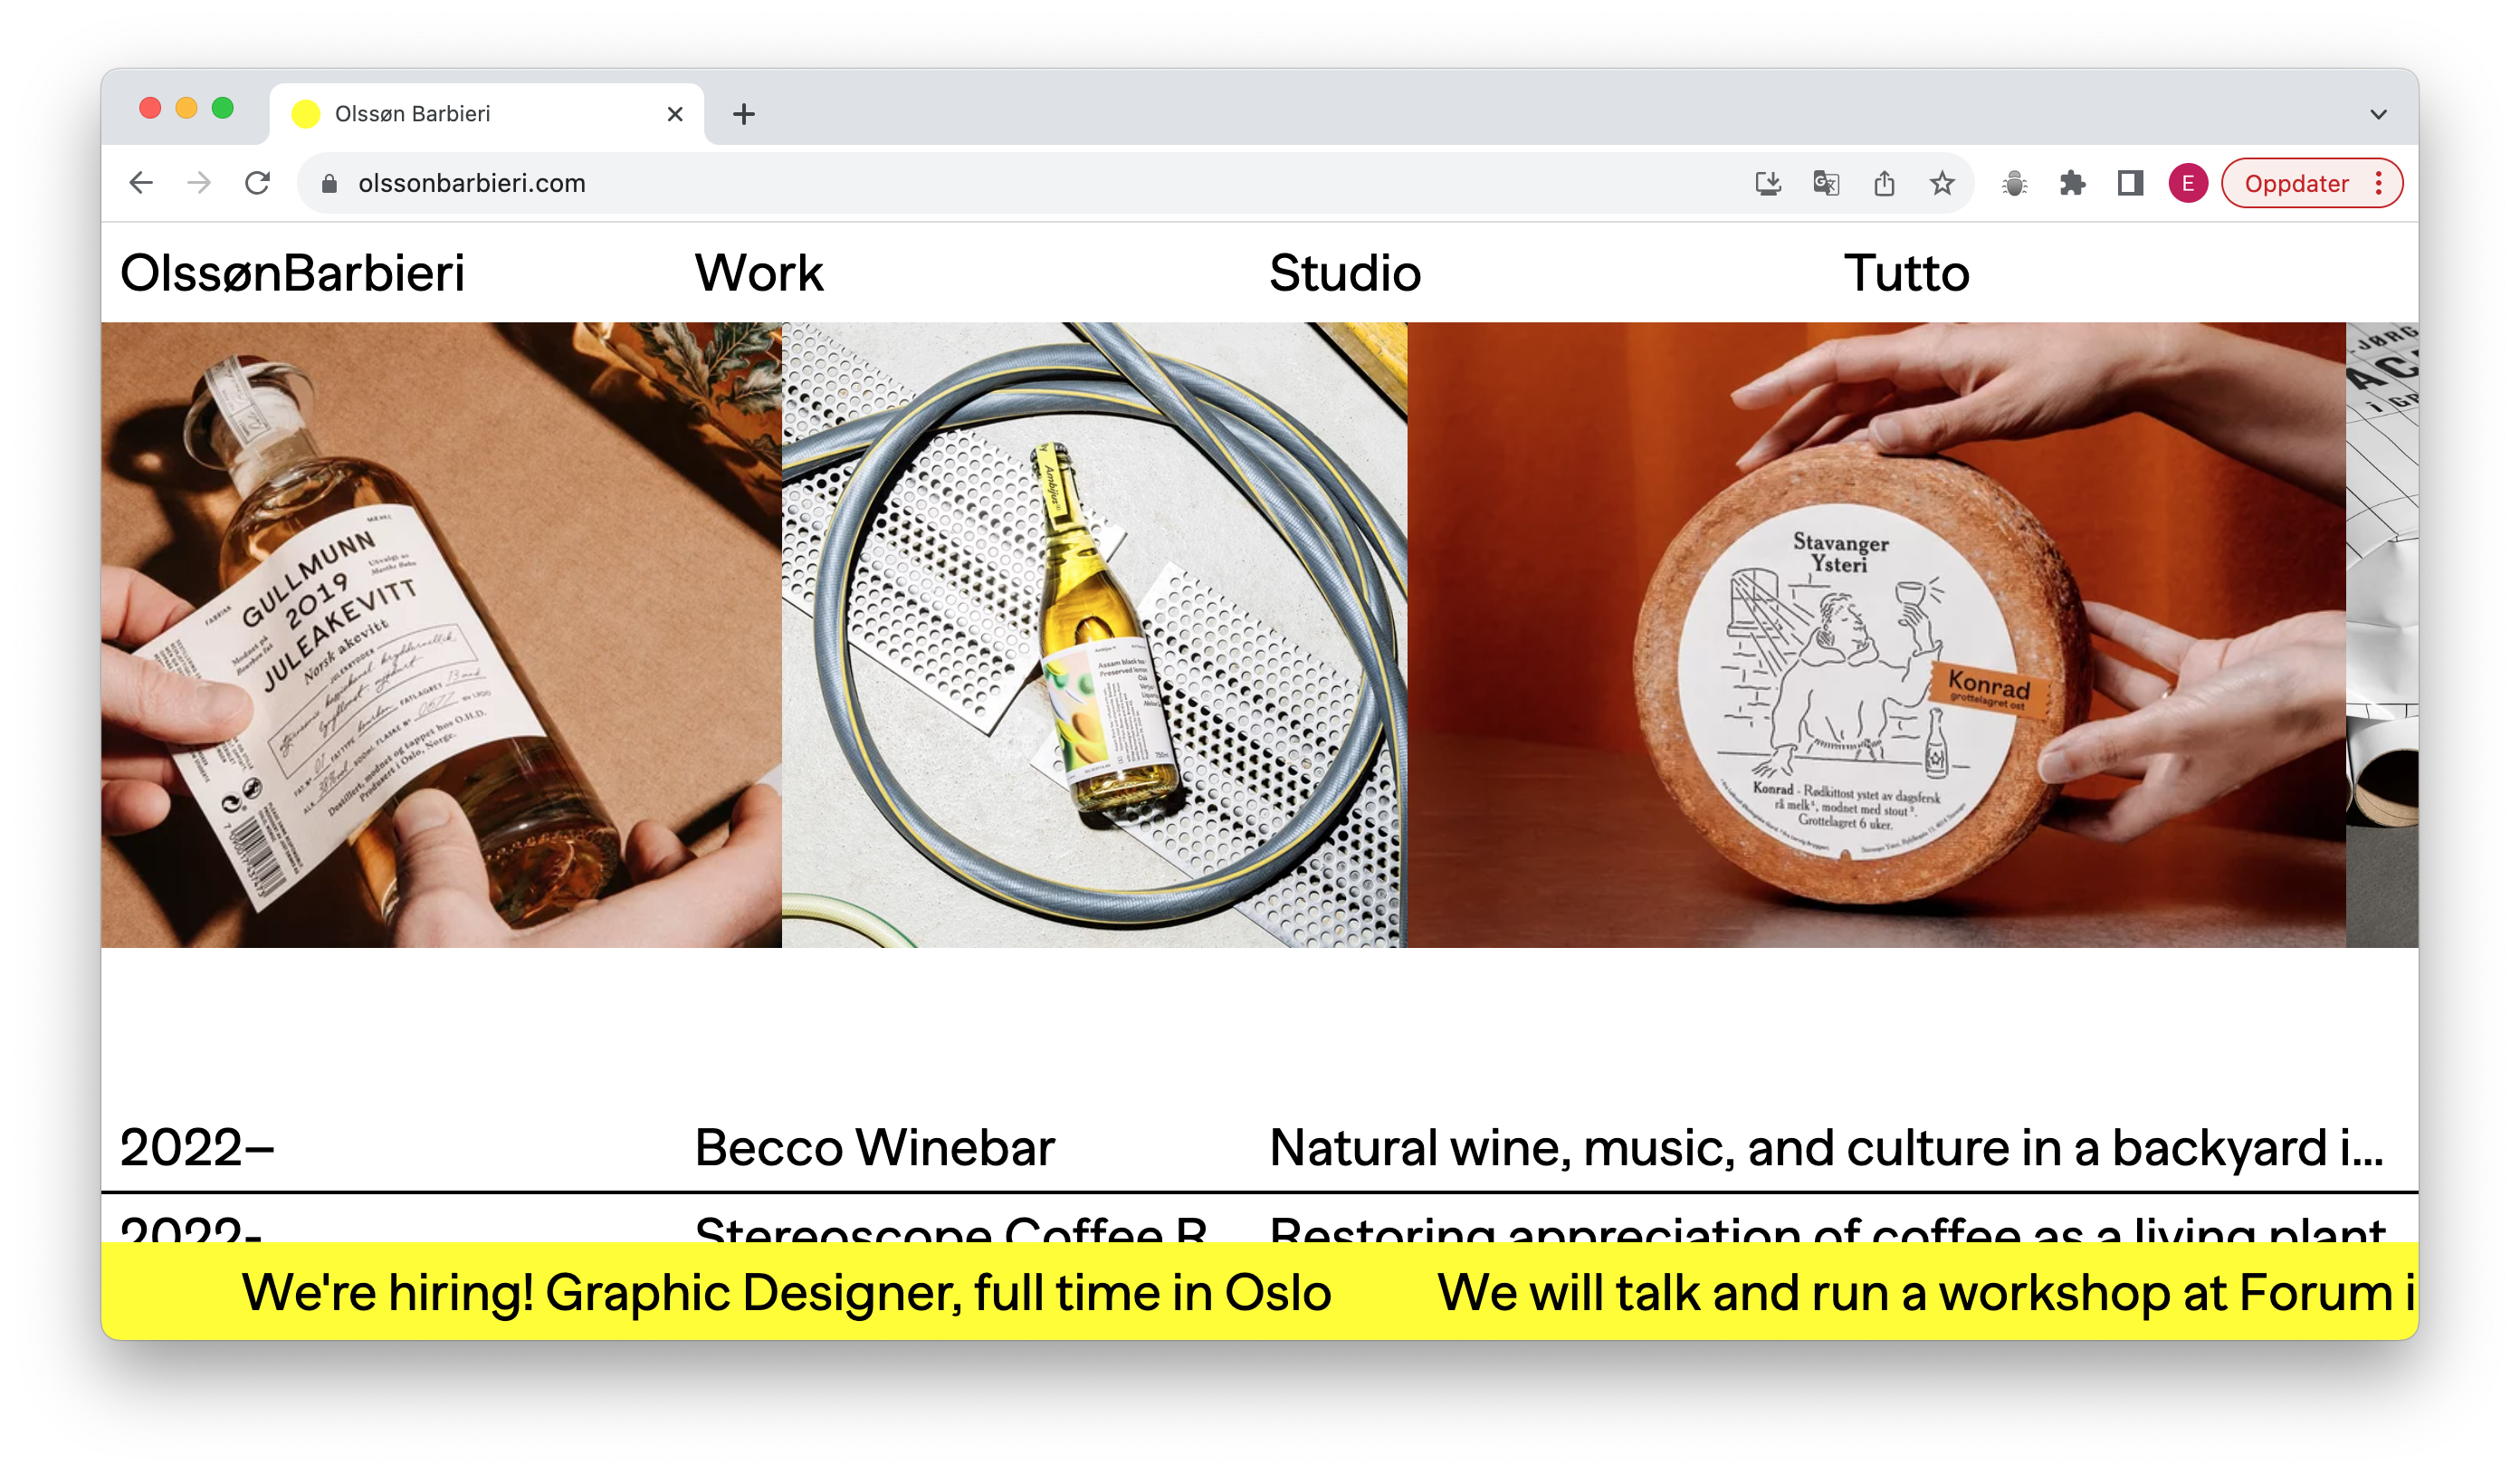Viewport: 2520px width, 1474px height.
Task: Open a new tab with the plus button
Action: click(x=744, y=114)
